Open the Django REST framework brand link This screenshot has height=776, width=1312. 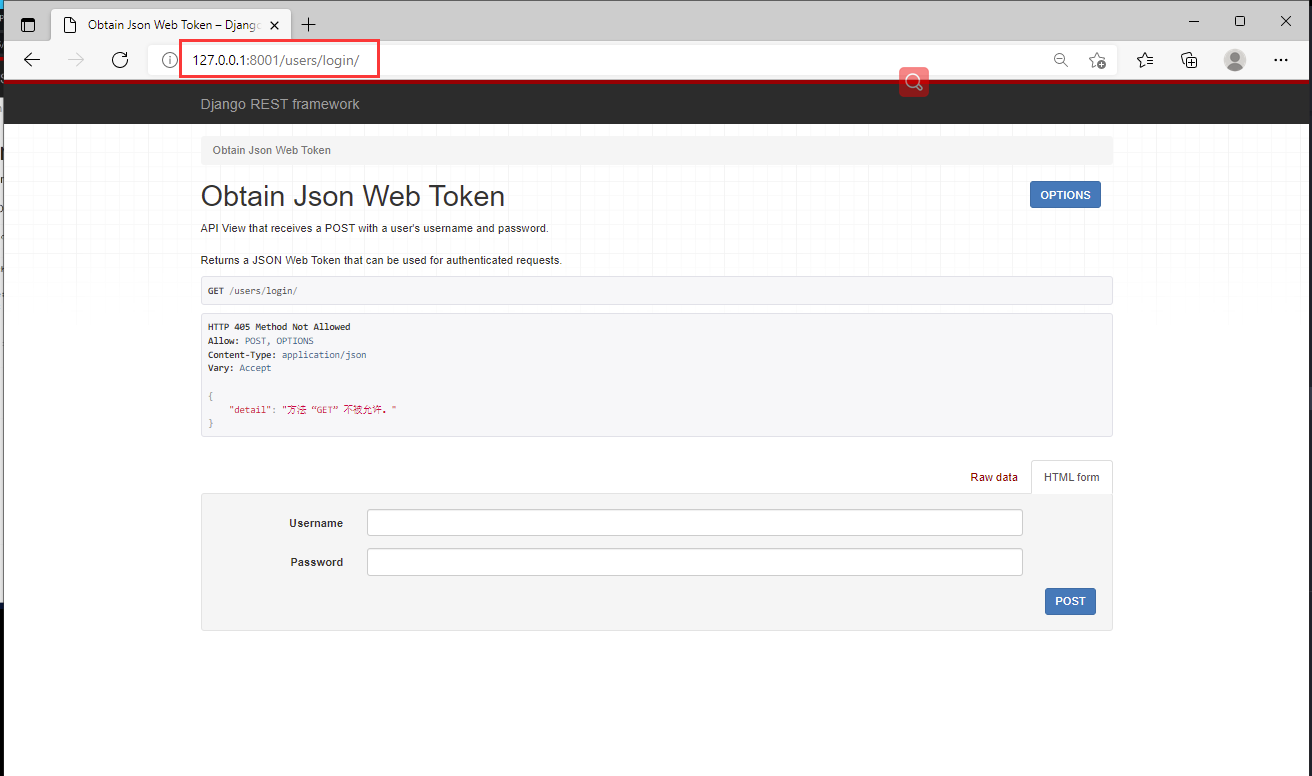pos(280,104)
